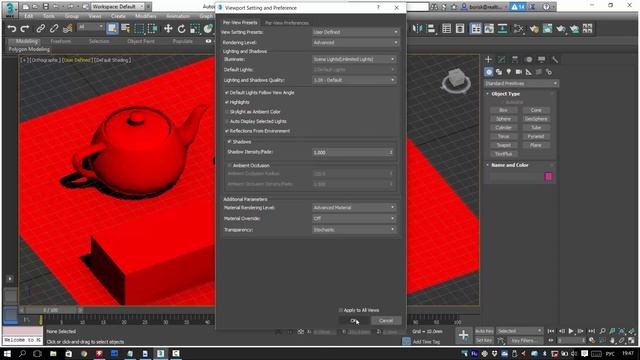Open the Schematic View icon

point(502,29)
